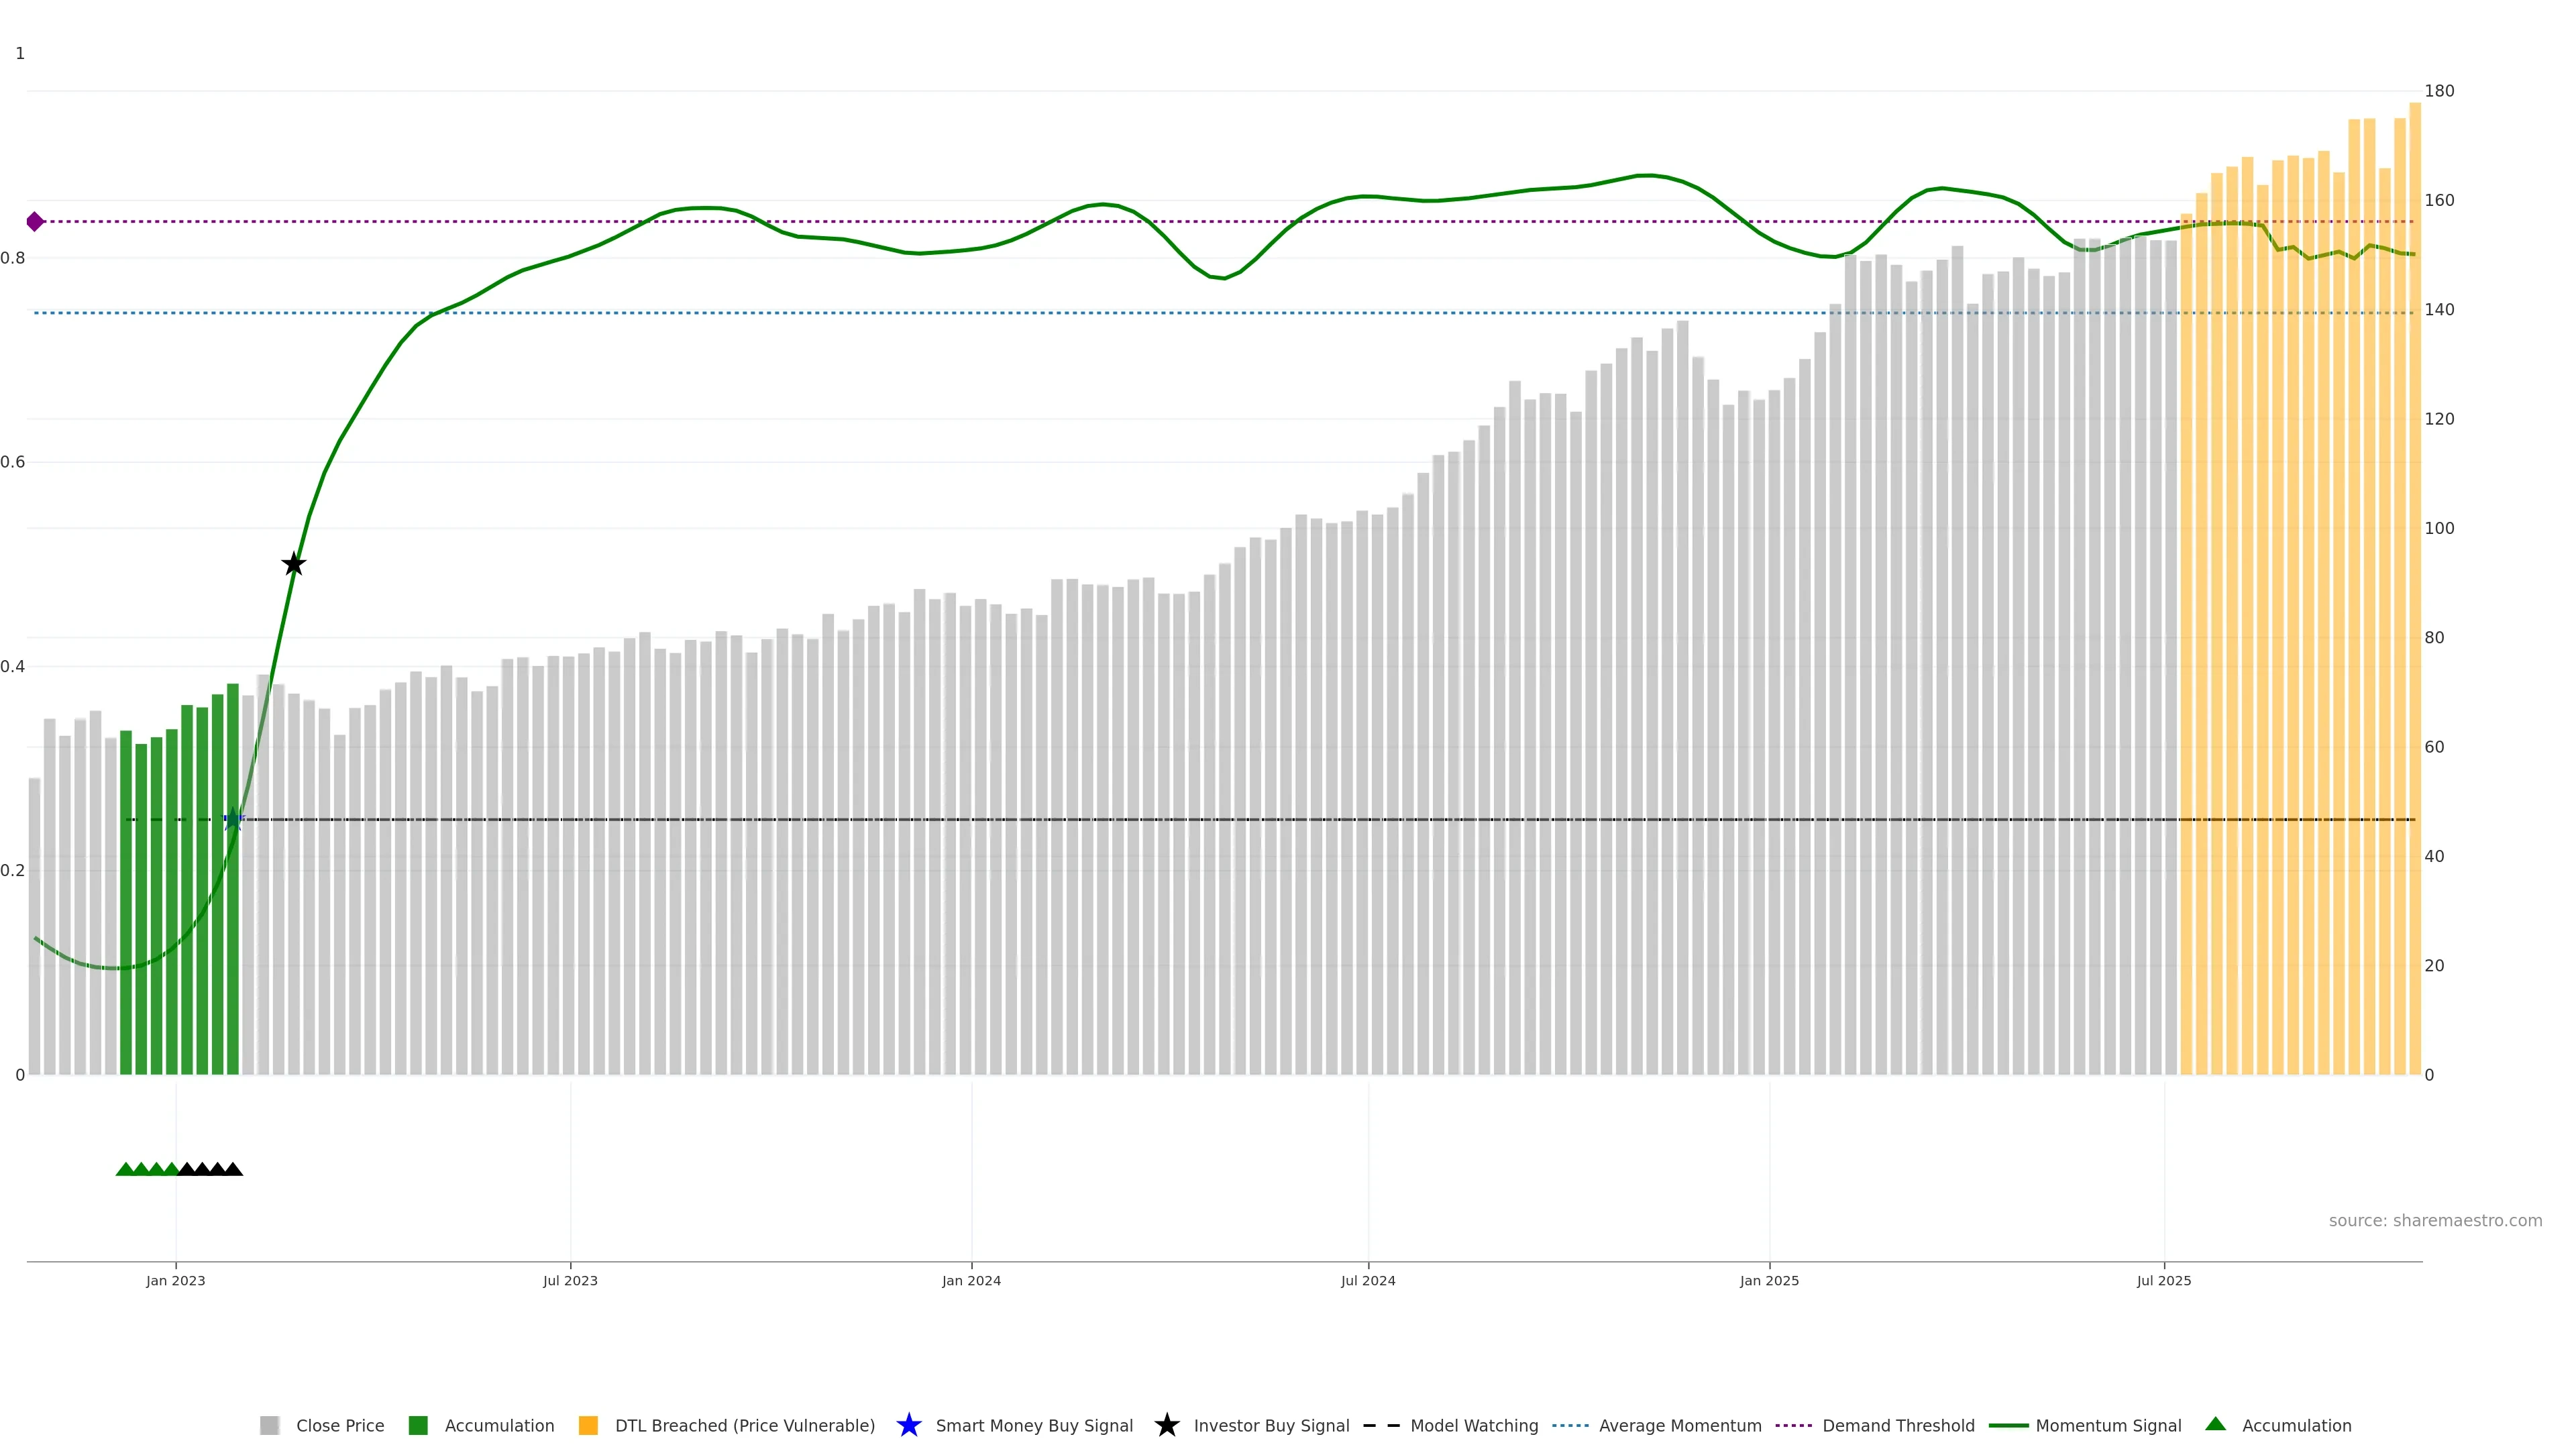This screenshot has height=1449, width=2576.
Task: Click the purple diamond Demand Threshold marker
Action: point(35,221)
